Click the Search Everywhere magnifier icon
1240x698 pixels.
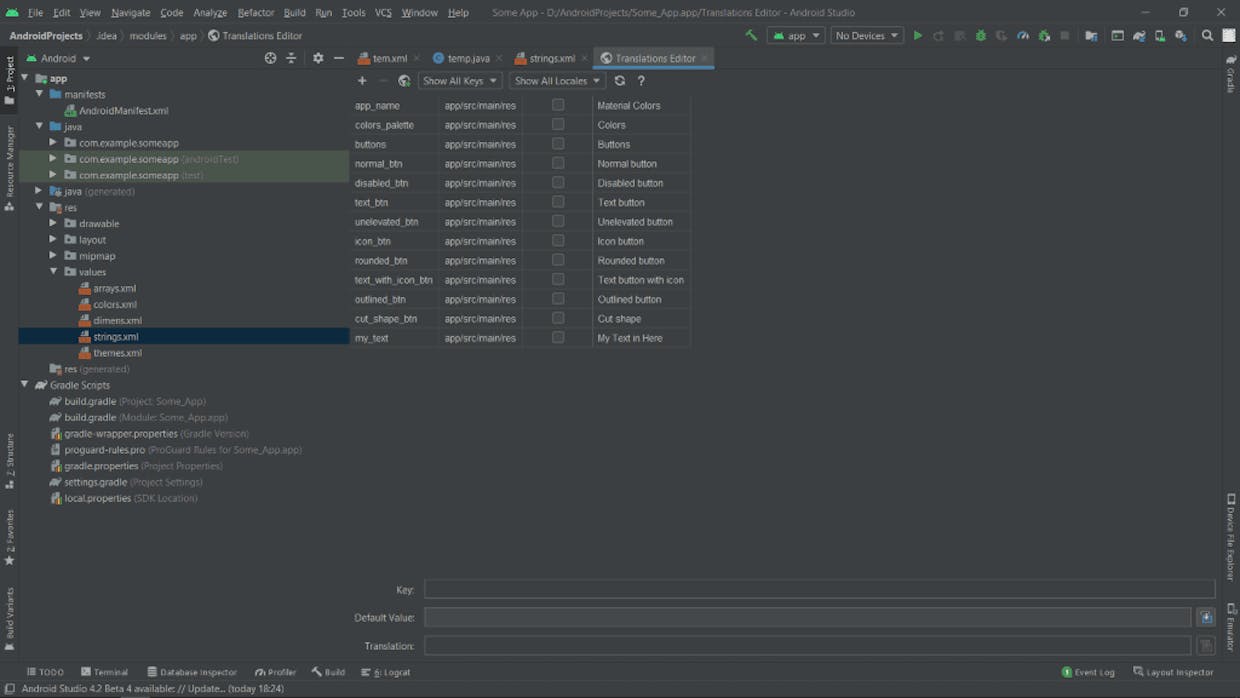(x=1207, y=35)
